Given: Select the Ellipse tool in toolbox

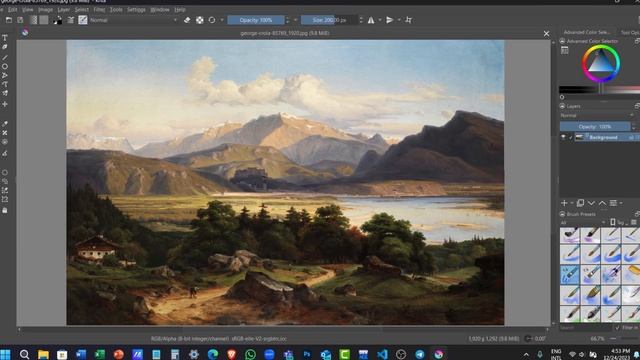Looking at the screenshot, I should (x=5, y=66).
